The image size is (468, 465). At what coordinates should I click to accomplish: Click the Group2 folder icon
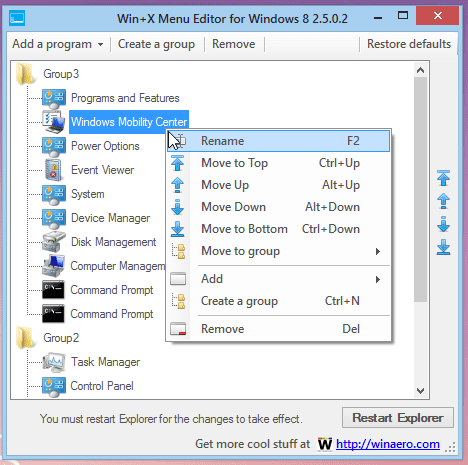25,338
